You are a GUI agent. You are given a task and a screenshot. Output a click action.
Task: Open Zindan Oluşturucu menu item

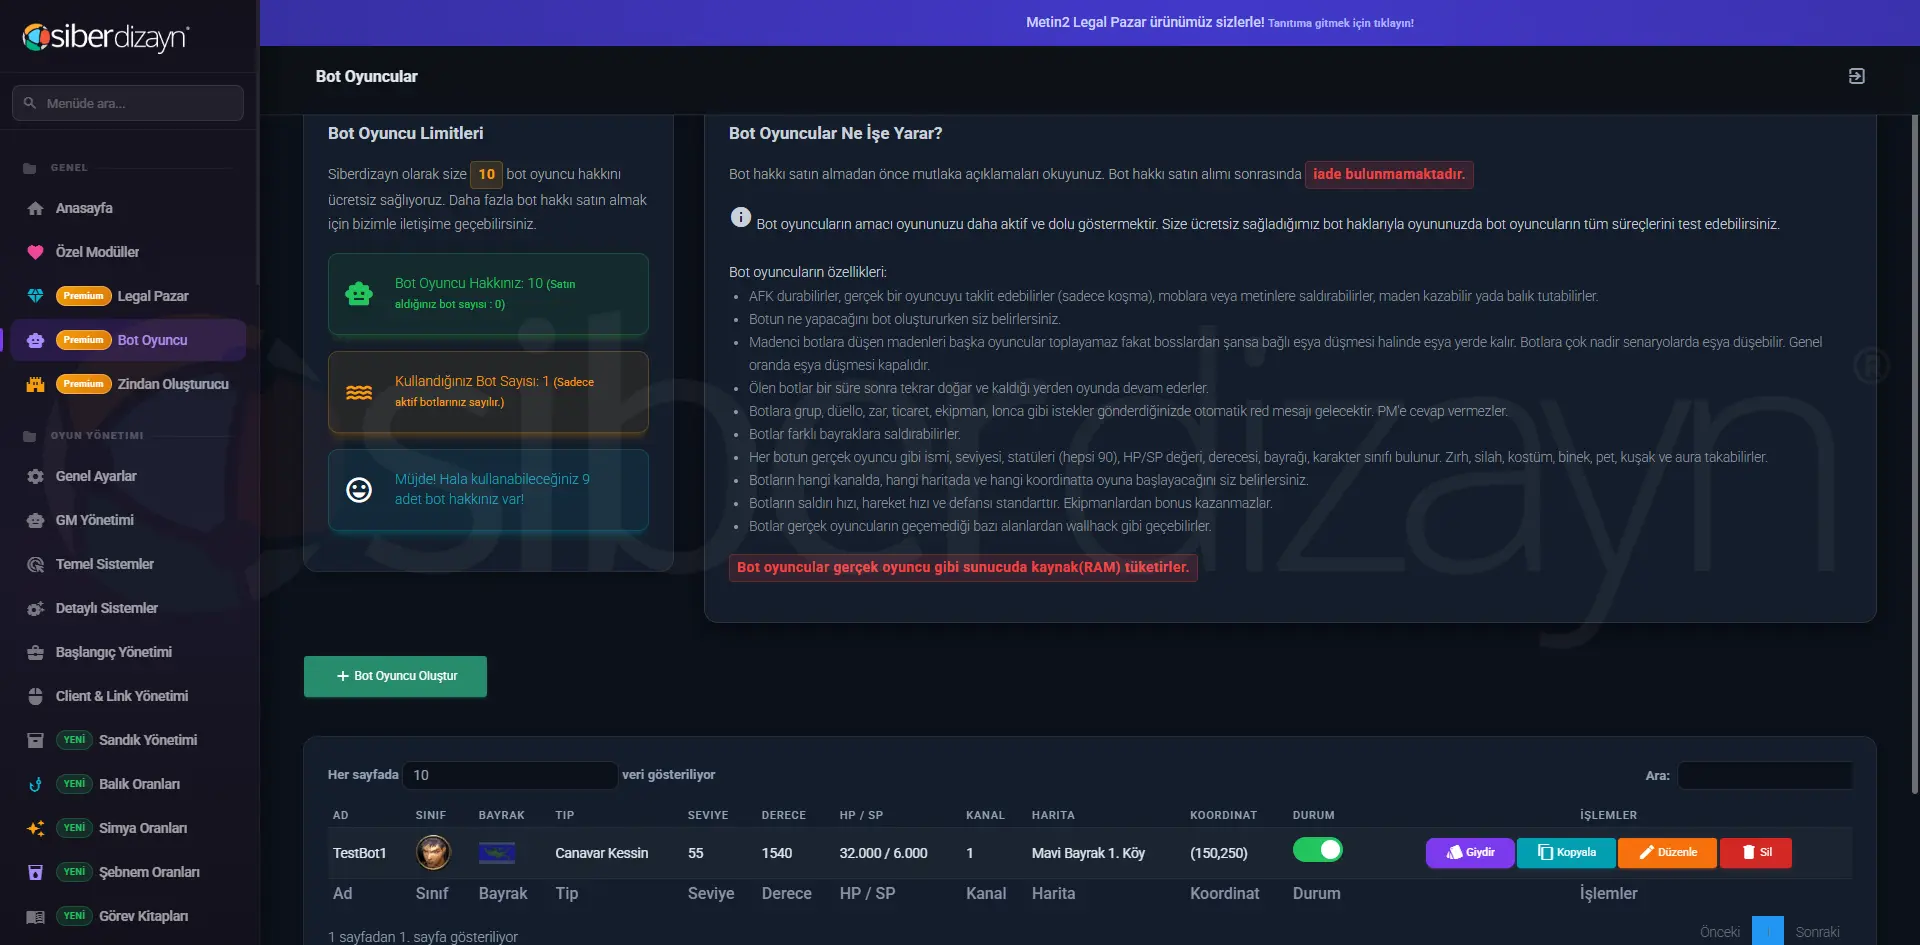pos(130,384)
